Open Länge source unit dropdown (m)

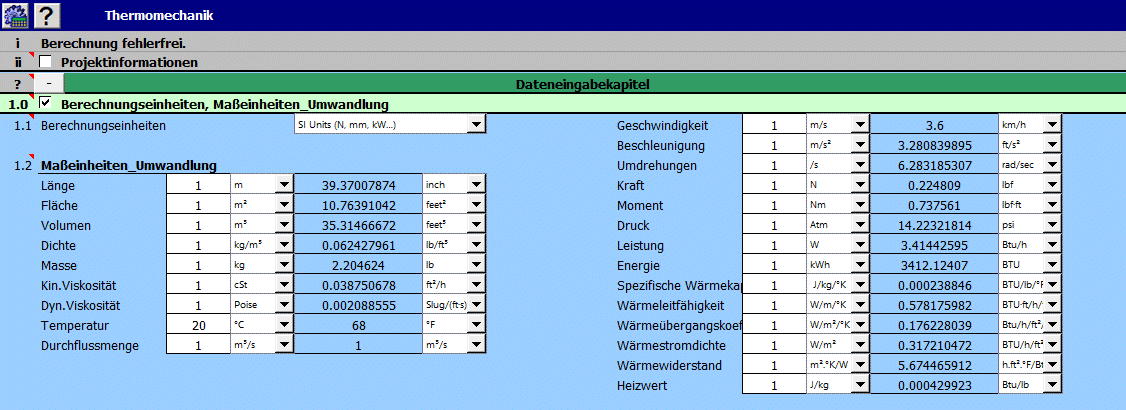point(284,185)
